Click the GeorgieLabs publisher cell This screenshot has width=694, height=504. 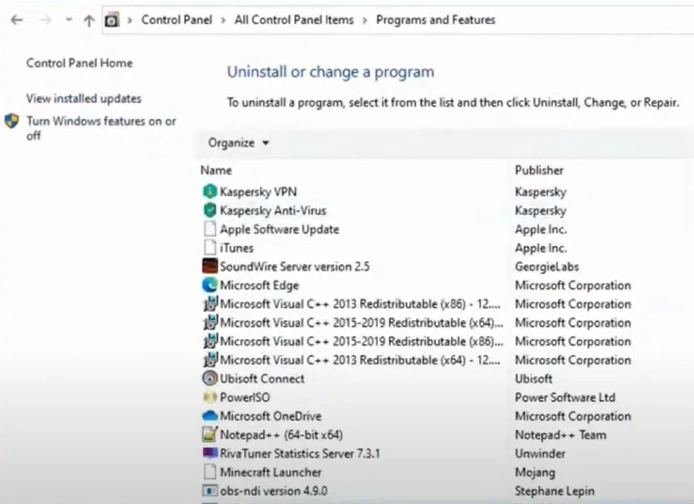point(547,266)
